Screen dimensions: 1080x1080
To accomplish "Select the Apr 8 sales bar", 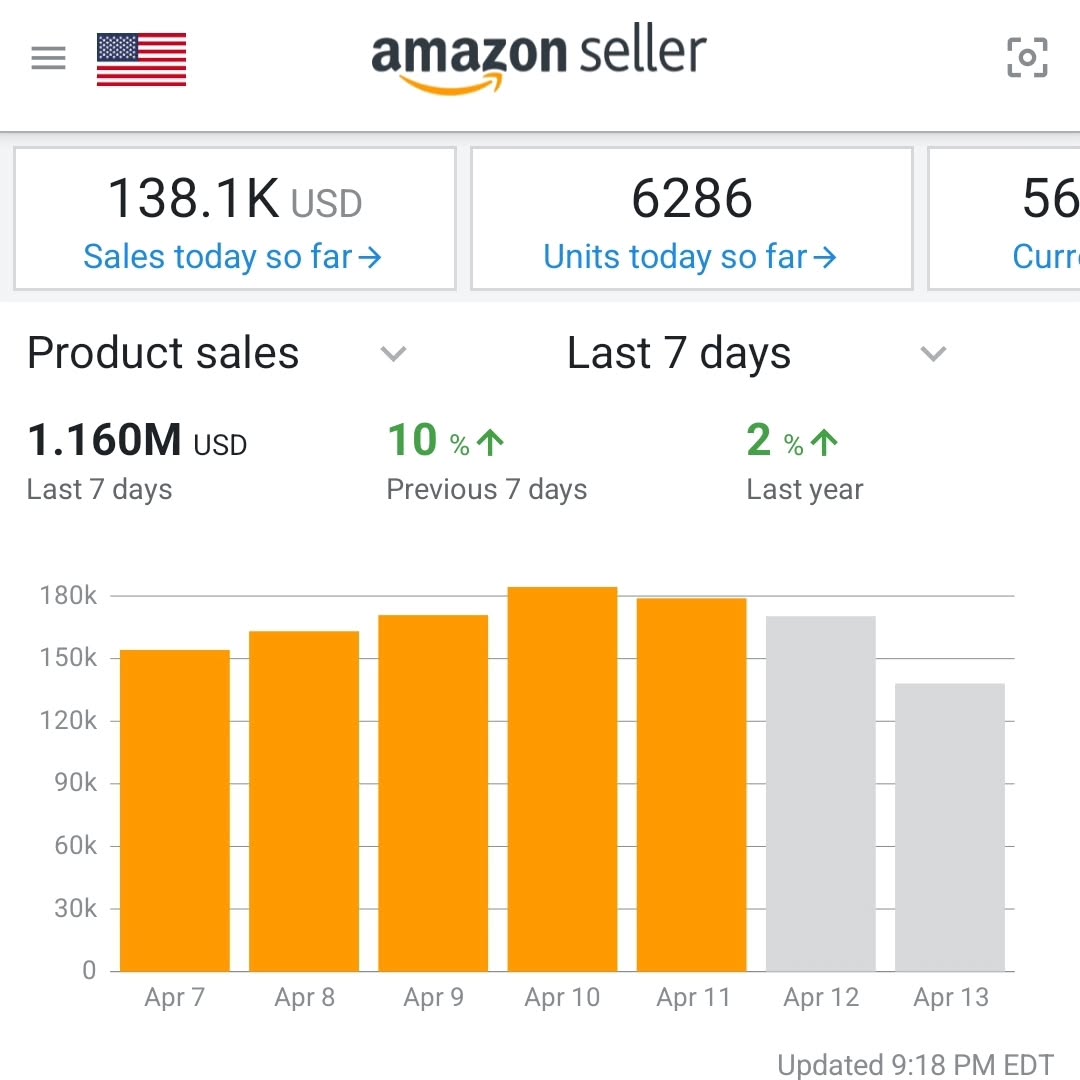I will click(304, 800).
